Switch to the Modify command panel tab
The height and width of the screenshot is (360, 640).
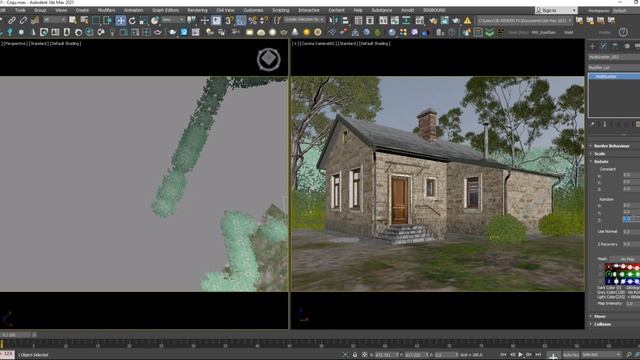[x=604, y=47]
